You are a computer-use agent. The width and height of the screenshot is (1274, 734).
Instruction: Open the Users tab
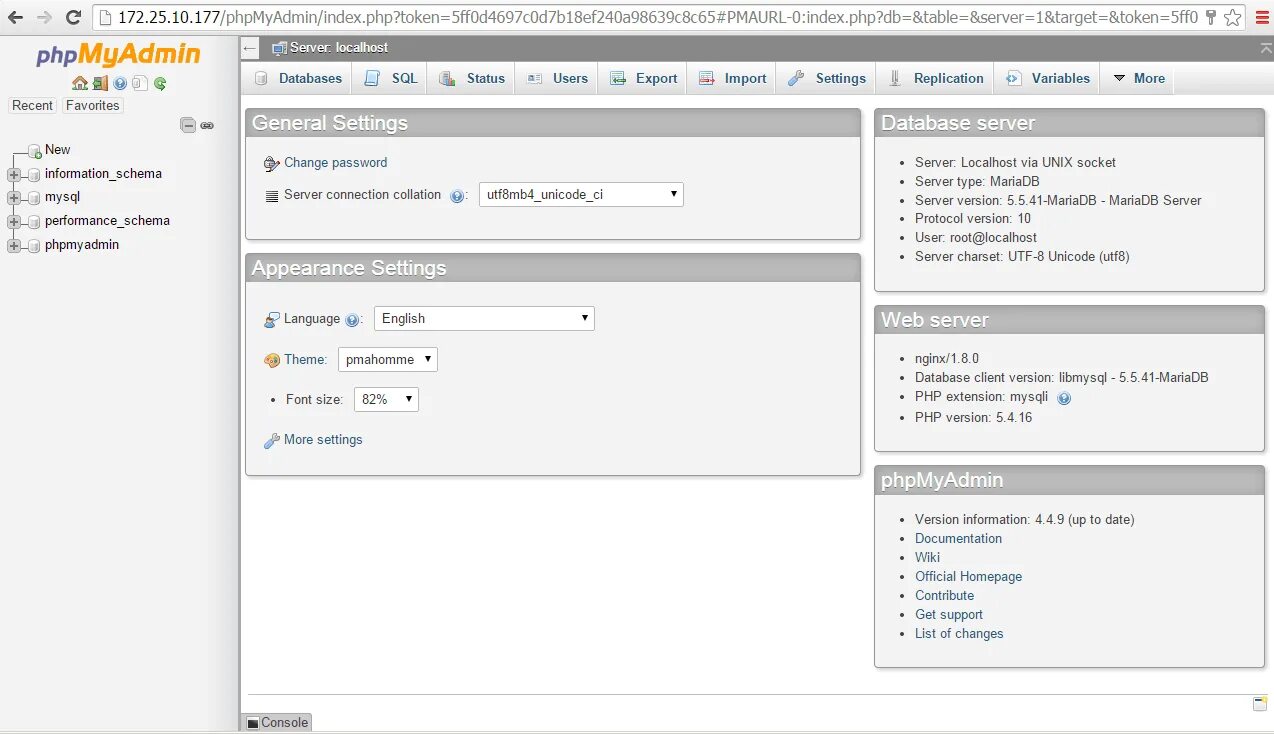[x=557, y=79]
